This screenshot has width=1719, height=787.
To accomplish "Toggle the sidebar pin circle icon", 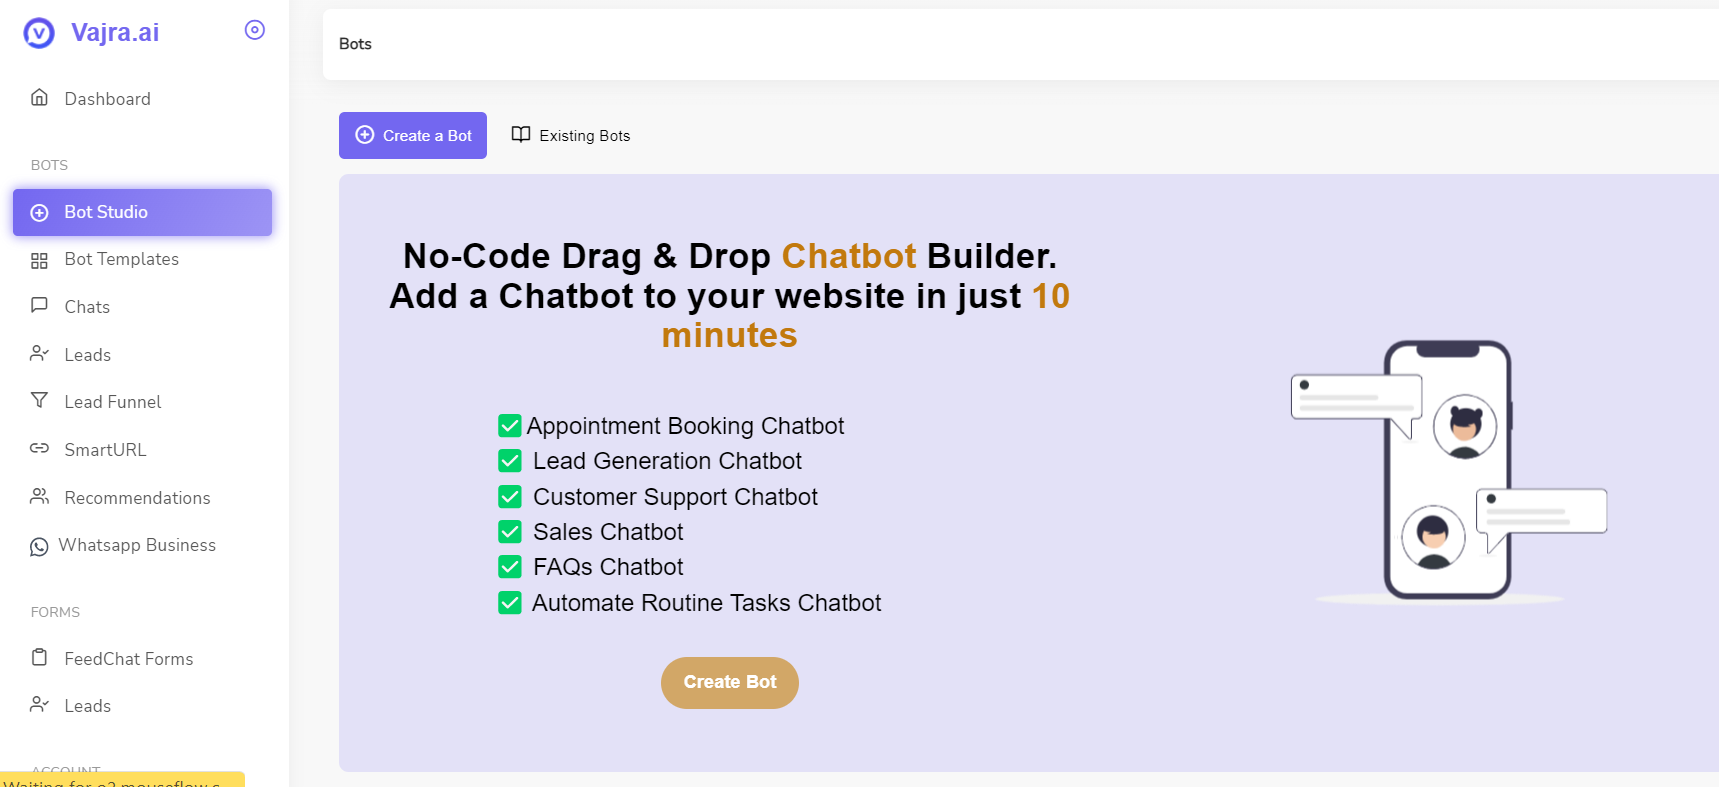I will click(x=255, y=30).
